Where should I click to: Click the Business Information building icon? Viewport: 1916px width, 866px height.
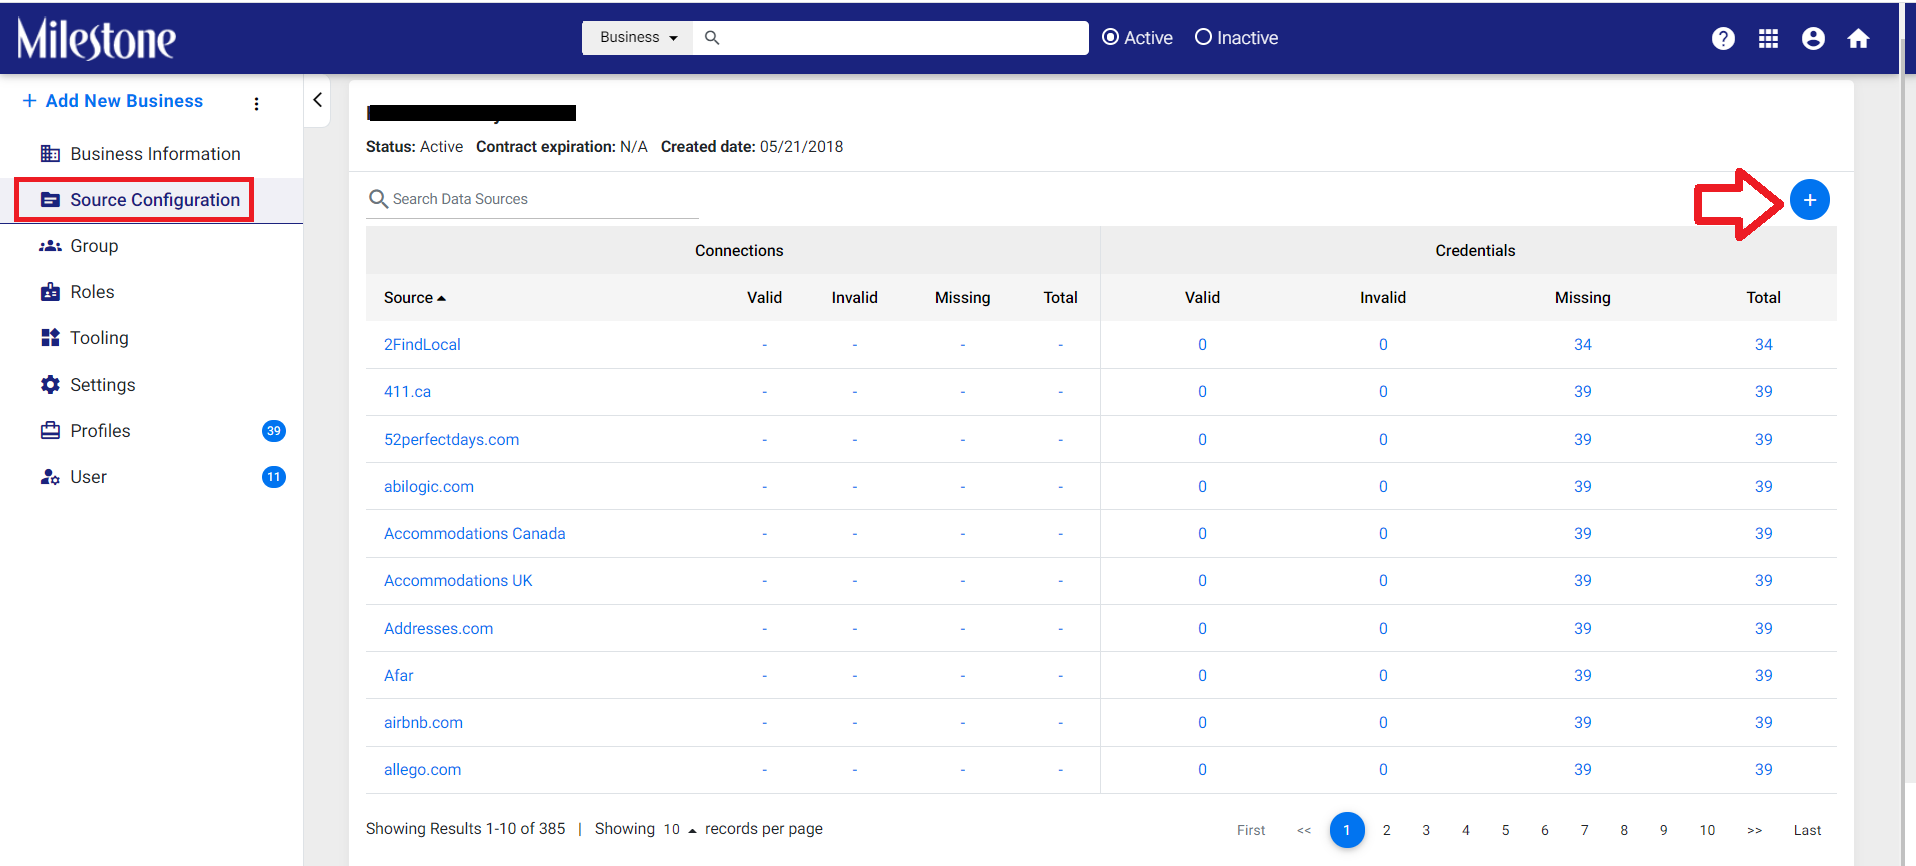click(50, 153)
